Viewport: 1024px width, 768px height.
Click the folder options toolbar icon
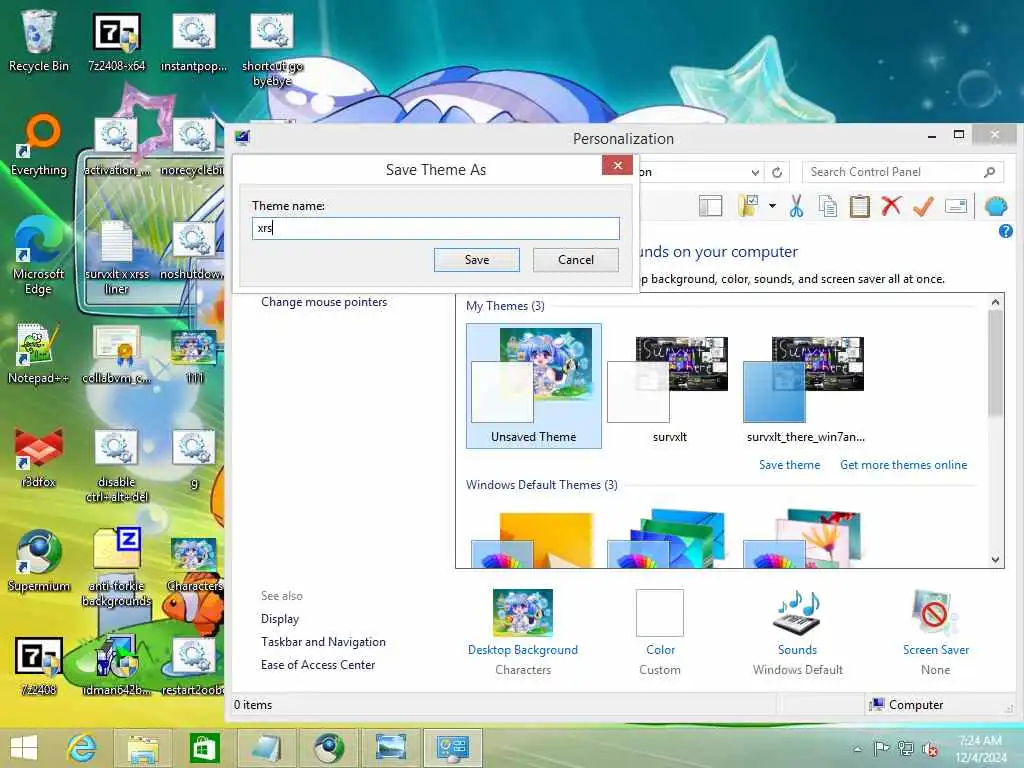coord(748,206)
